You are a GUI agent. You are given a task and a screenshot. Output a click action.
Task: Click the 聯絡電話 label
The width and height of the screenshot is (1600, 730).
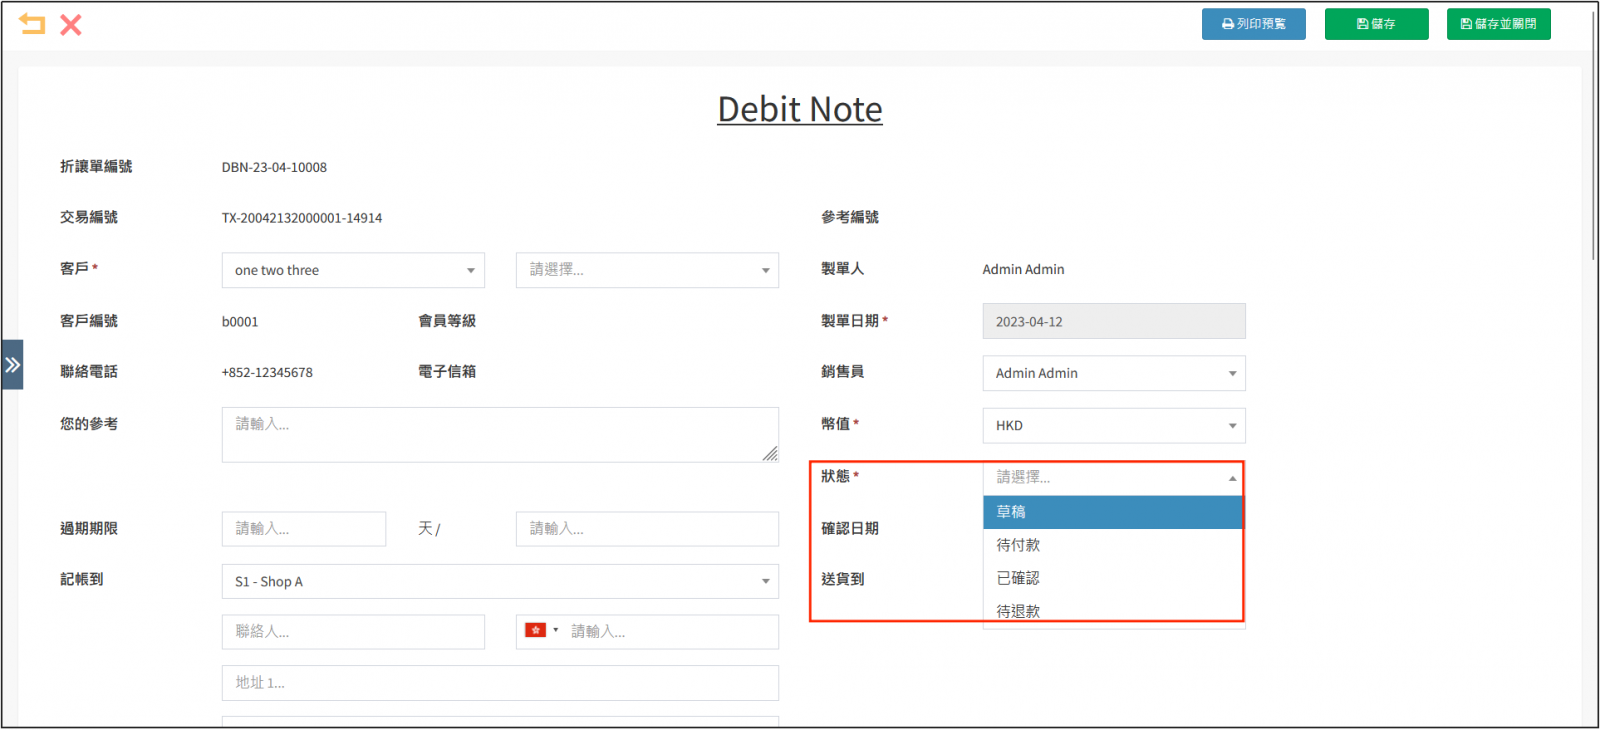(89, 372)
